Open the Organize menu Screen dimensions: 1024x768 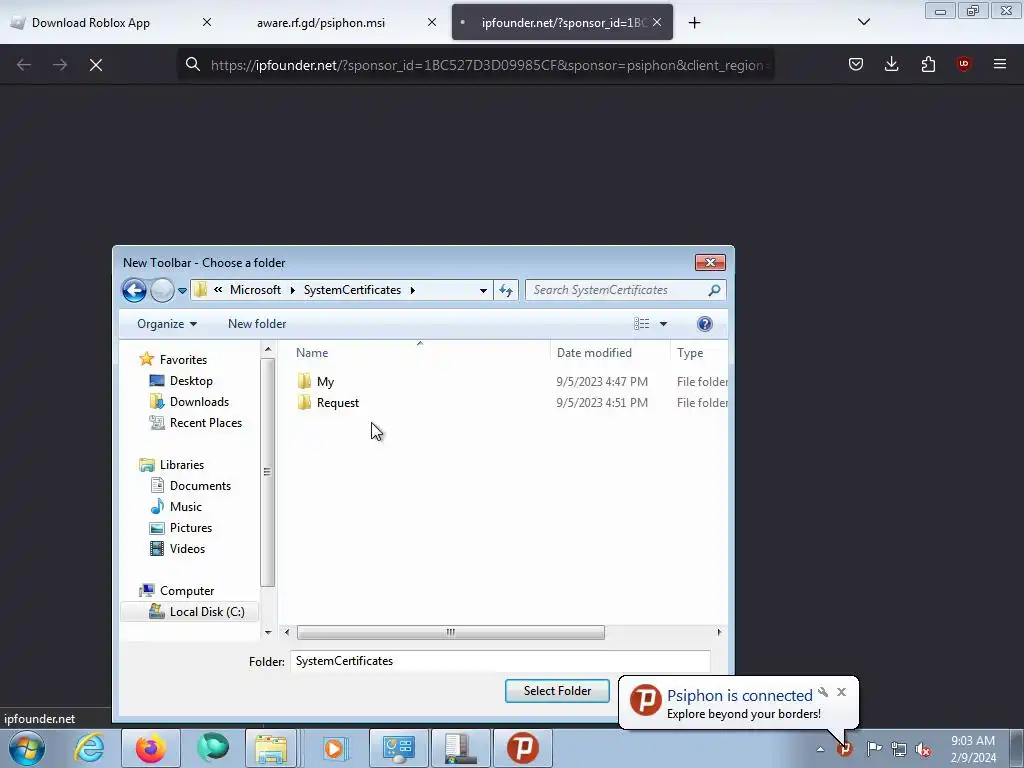pyautogui.click(x=167, y=324)
